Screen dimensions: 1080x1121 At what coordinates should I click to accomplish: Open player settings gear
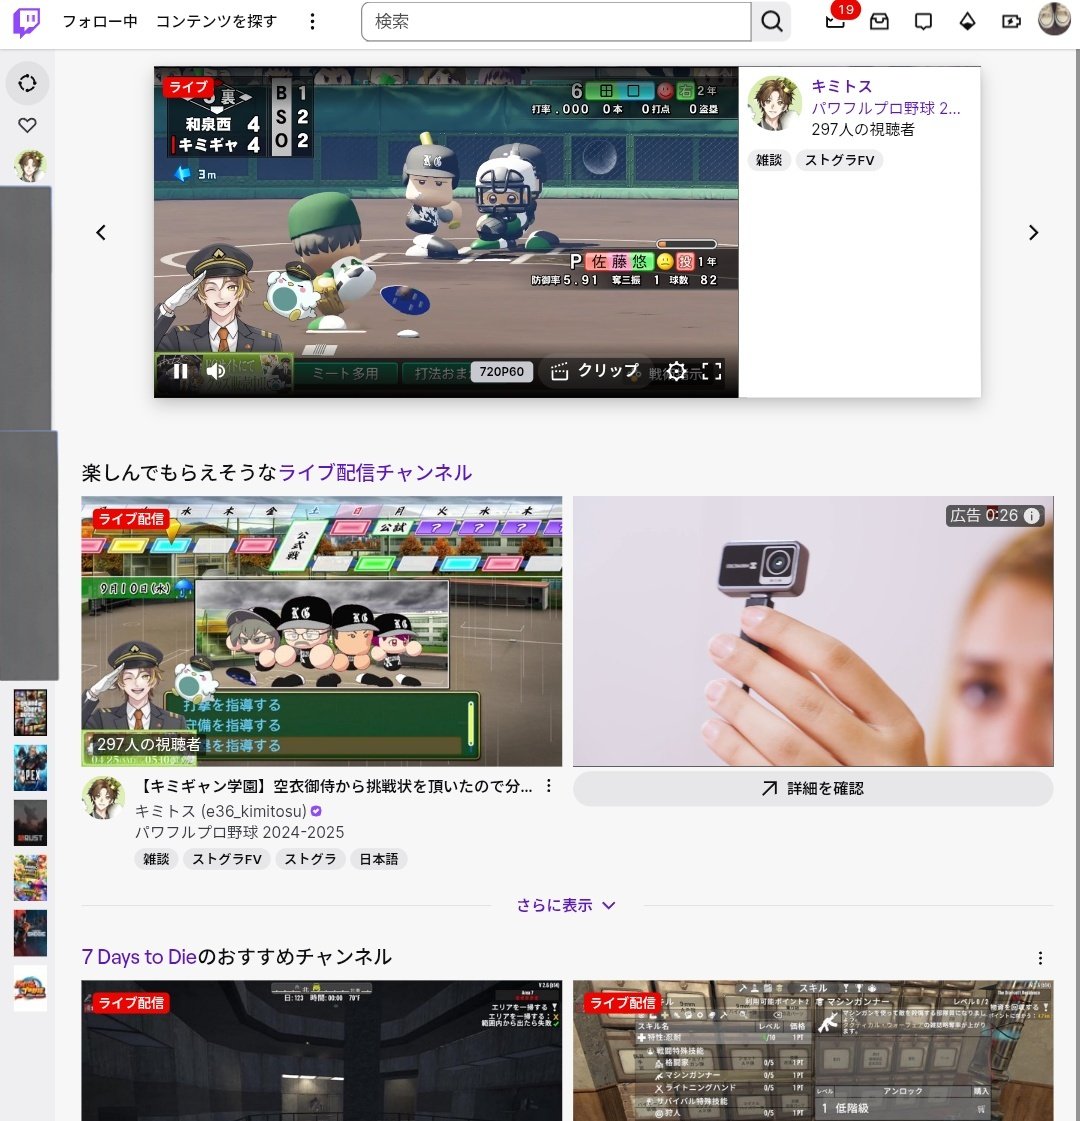coord(676,371)
